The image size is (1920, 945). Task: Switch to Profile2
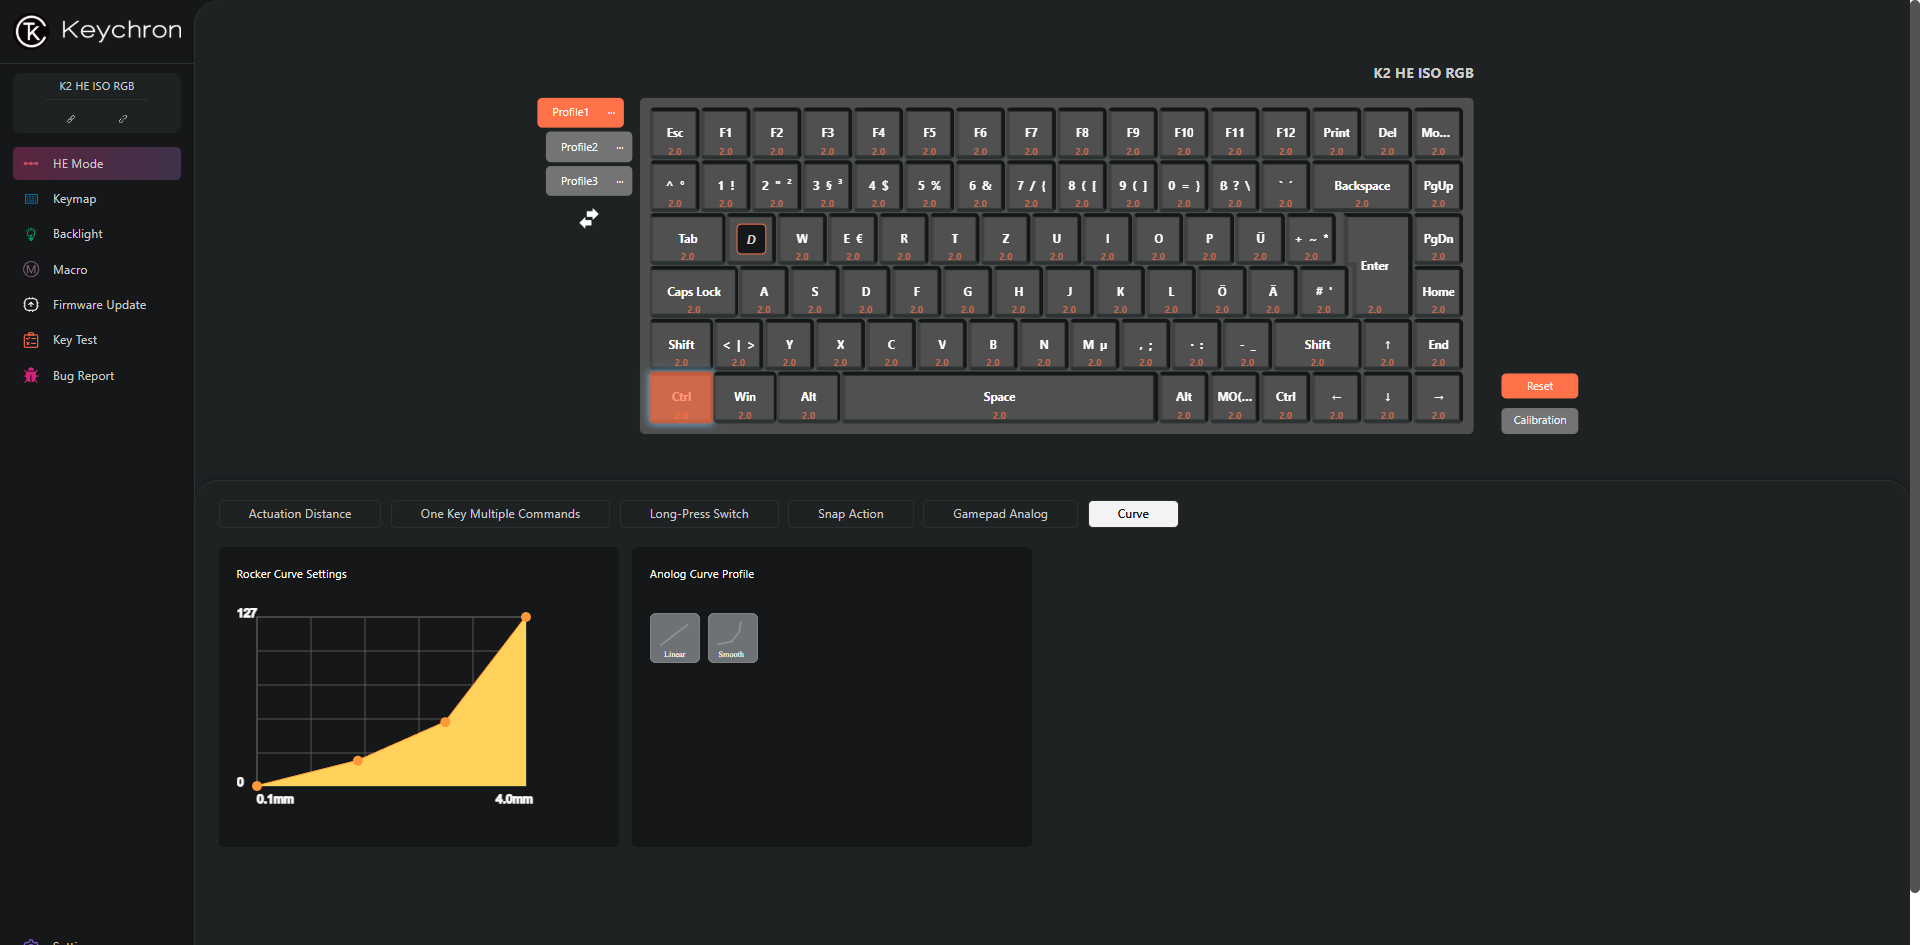click(x=579, y=147)
